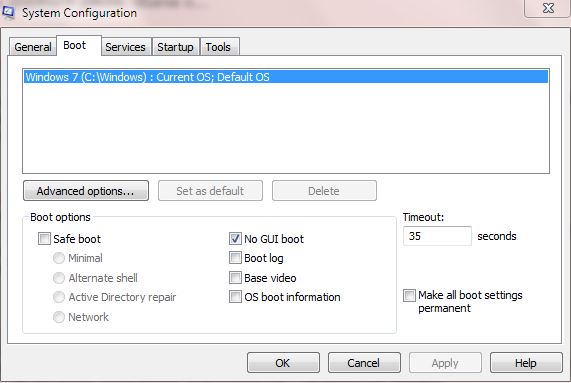Close the System Configuration window
Viewport: 571px width, 383px height.
(x=548, y=8)
